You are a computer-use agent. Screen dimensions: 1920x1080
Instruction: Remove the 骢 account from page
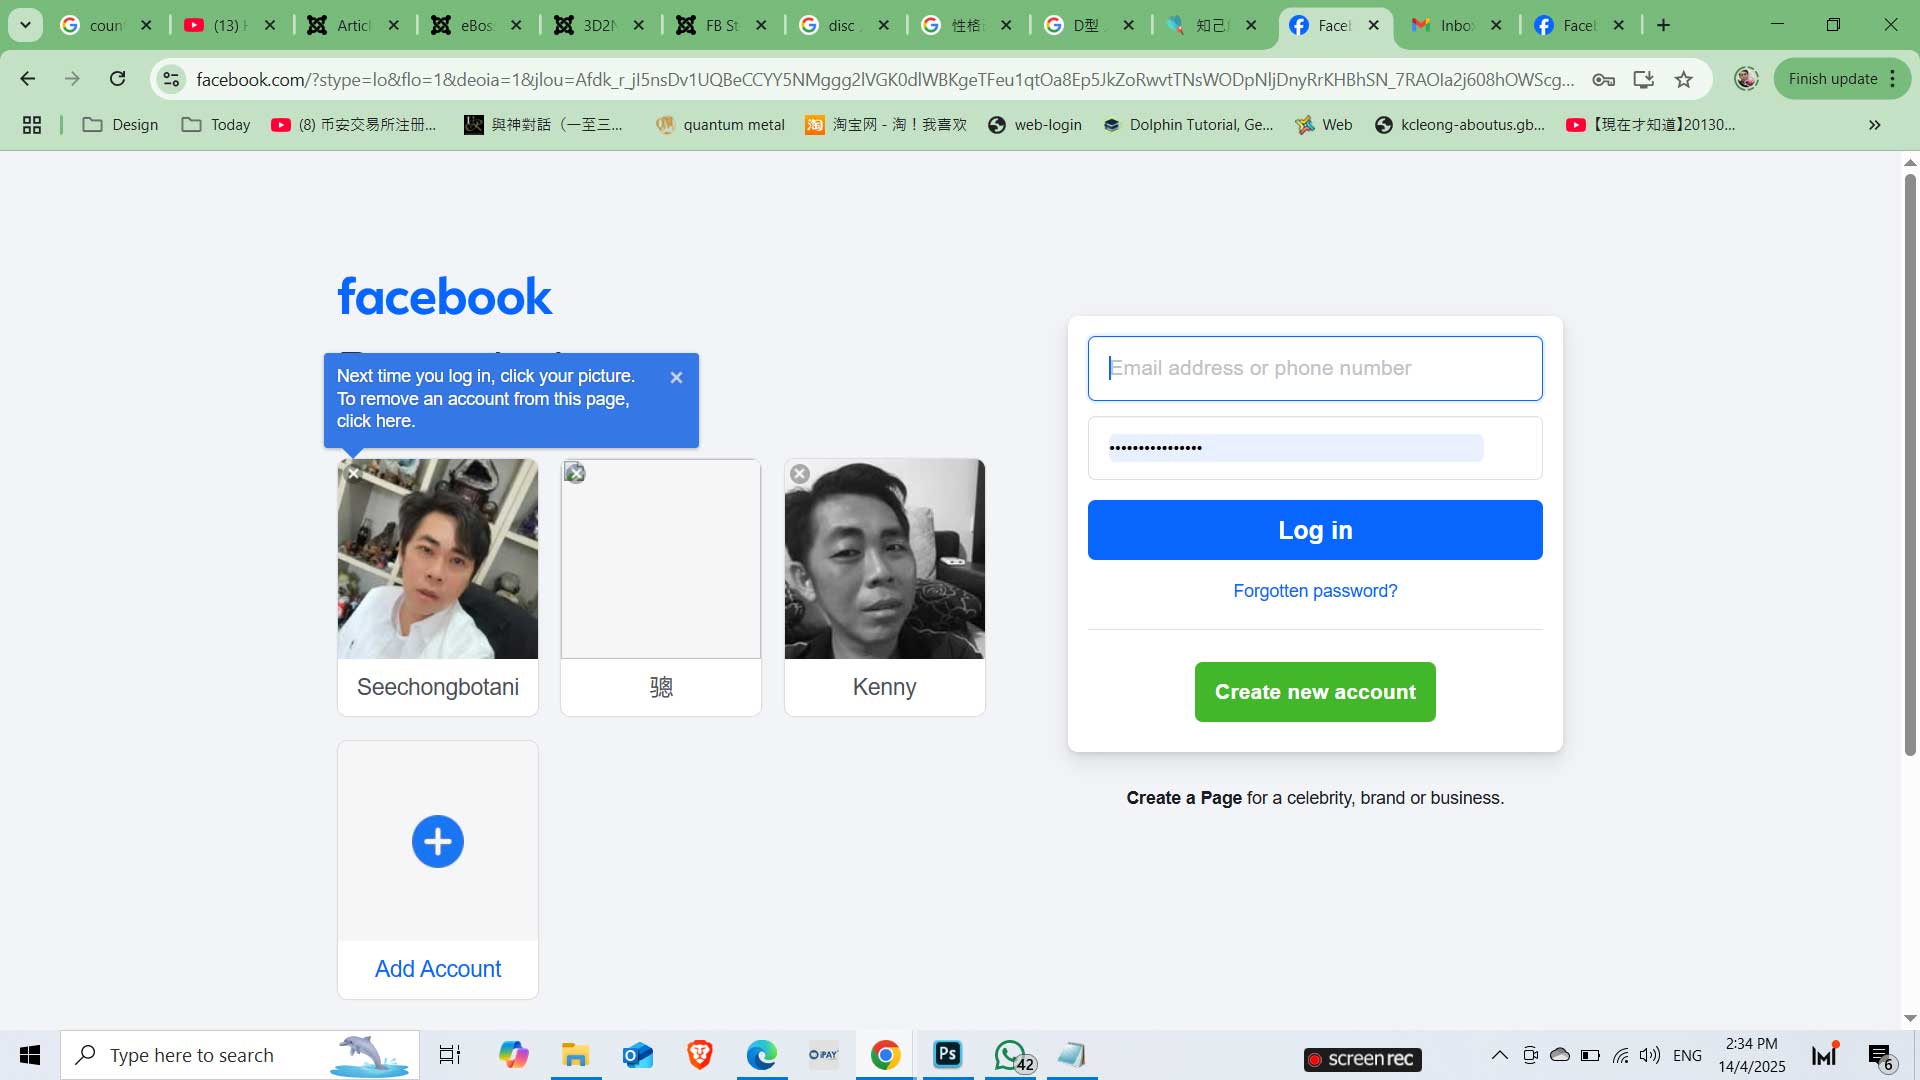(x=575, y=473)
